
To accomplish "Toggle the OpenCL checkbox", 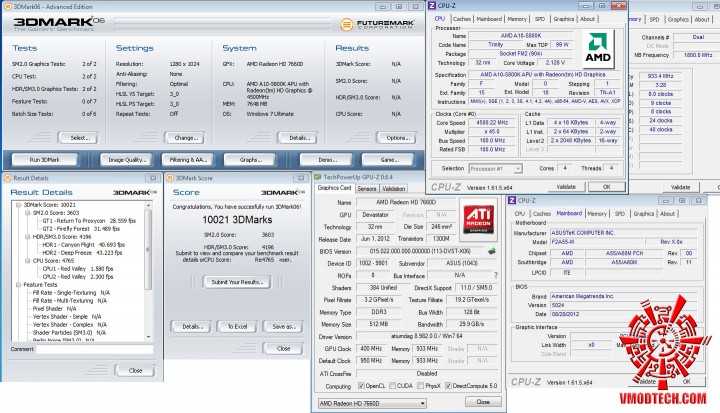I will 361,386.
